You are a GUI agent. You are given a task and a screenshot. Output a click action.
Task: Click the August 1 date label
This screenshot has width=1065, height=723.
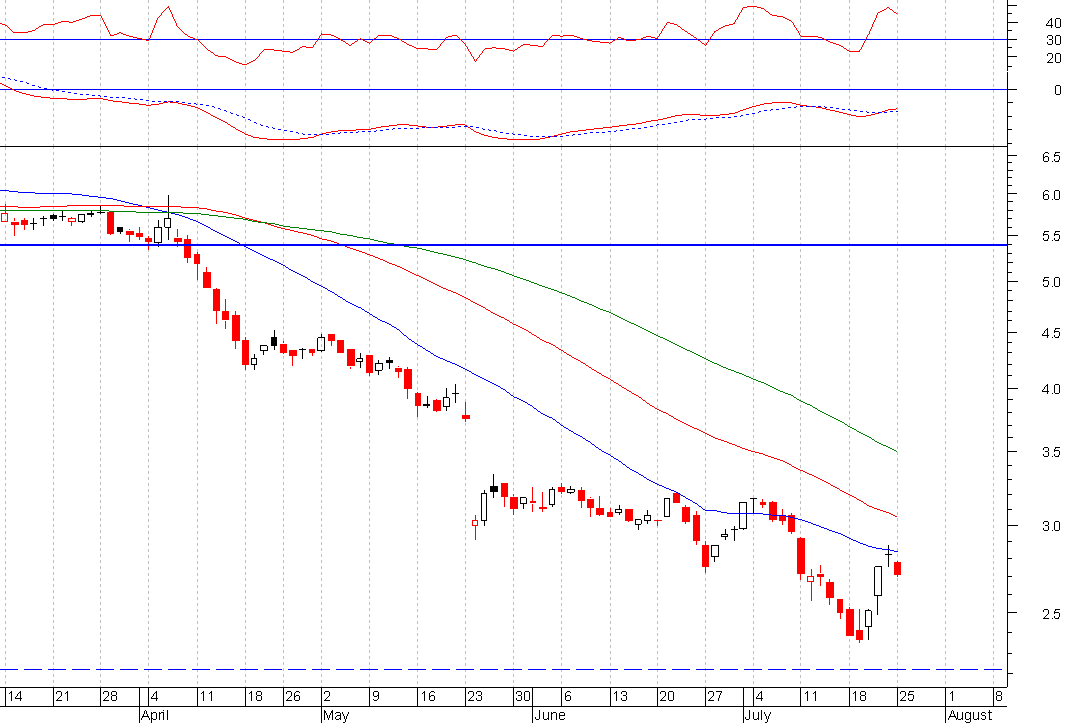(x=952, y=696)
